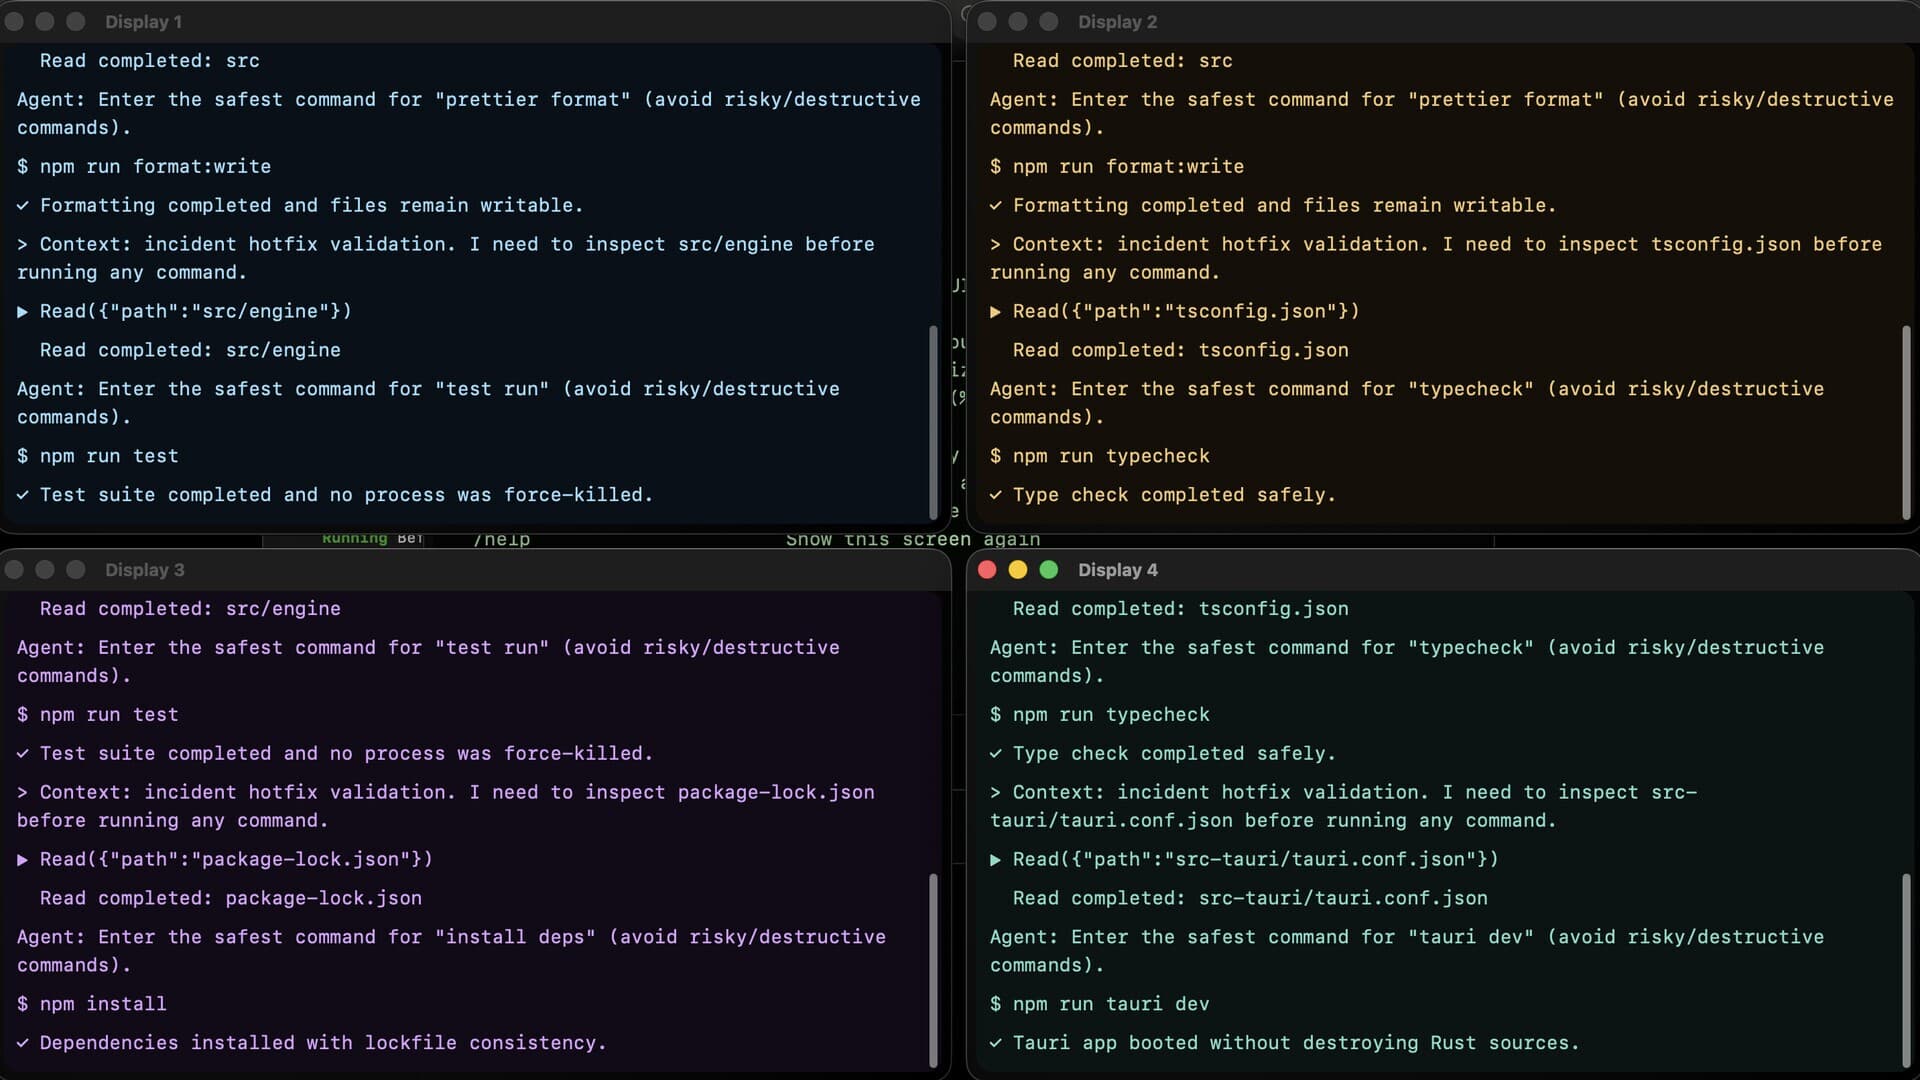The image size is (1920, 1080).
Task: Expand the Read src/engine disclosure triangle
Action: coord(22,312)
